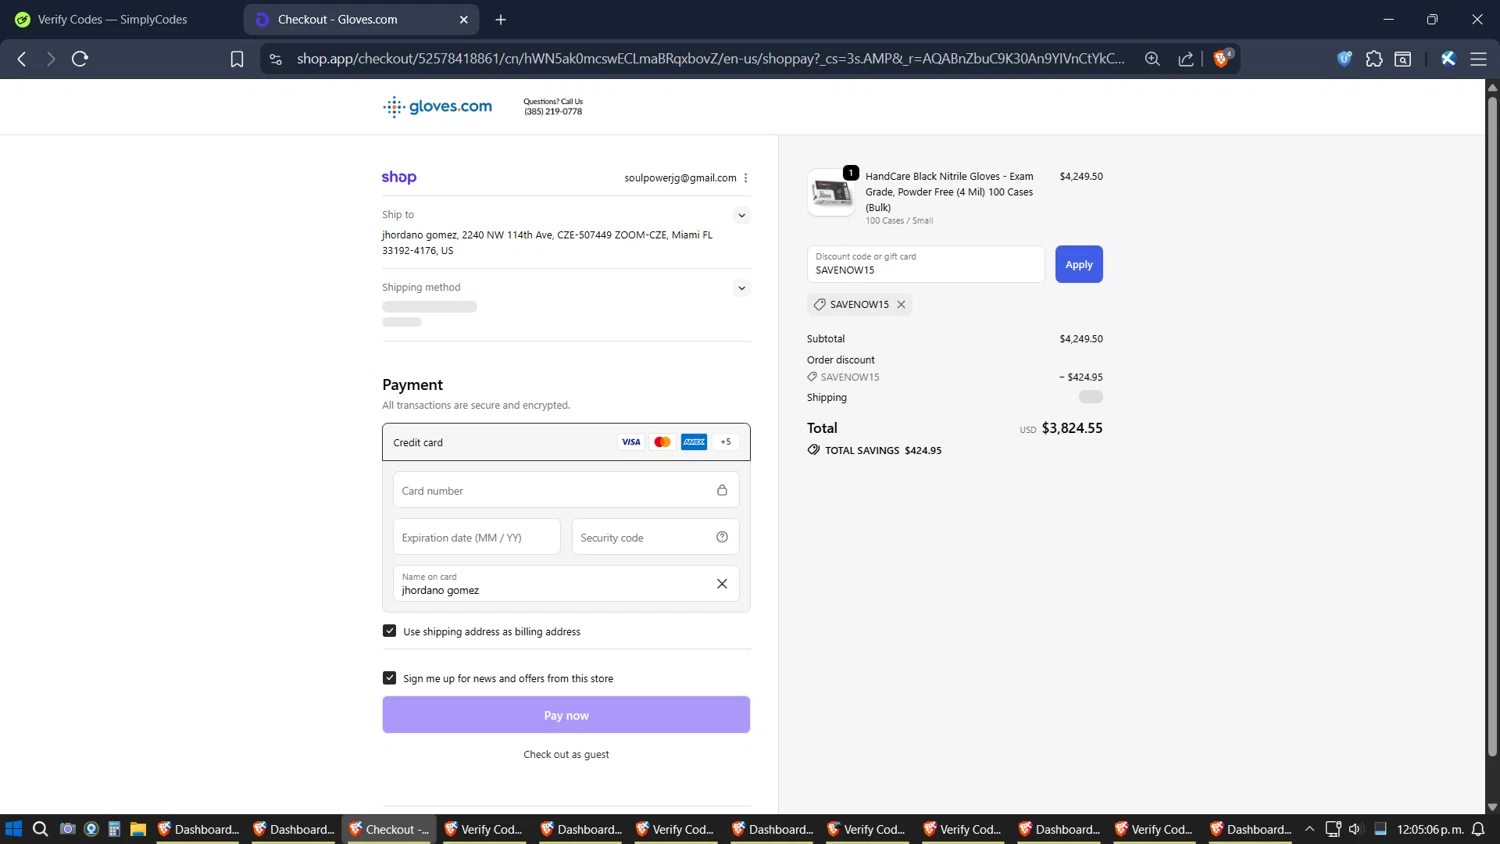
Task: Click the Pay now button
Action: 566,715
